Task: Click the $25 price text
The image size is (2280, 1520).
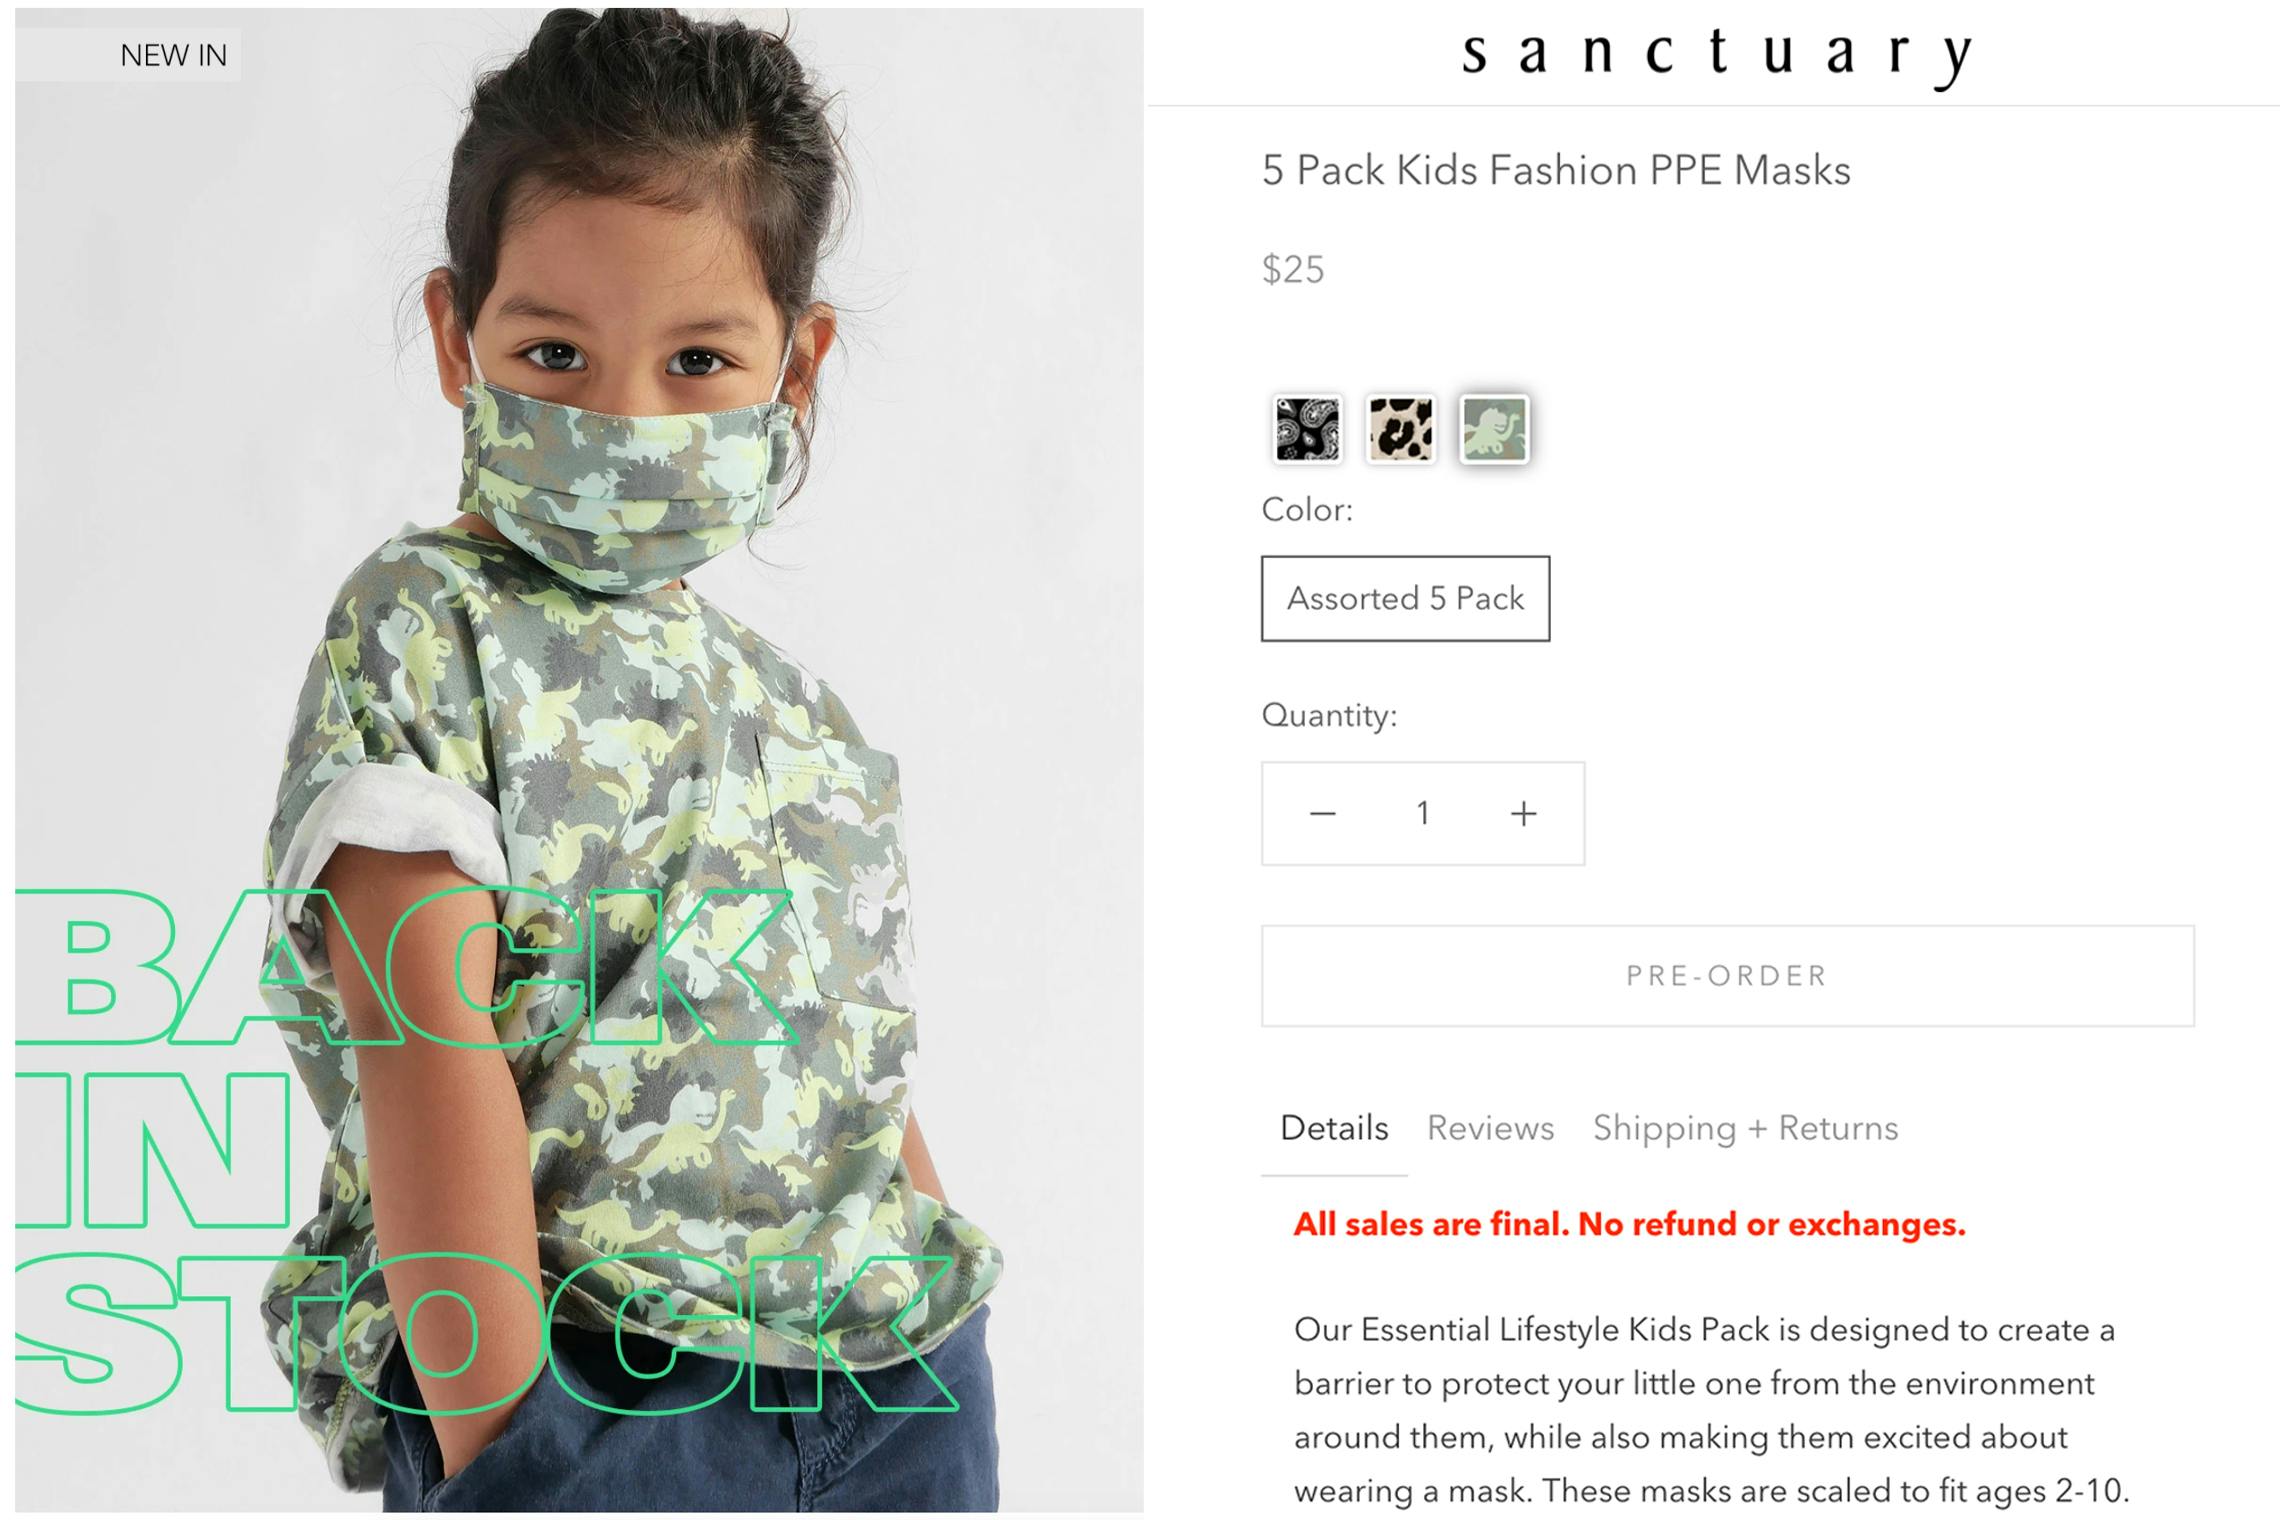Action: 1293,269
